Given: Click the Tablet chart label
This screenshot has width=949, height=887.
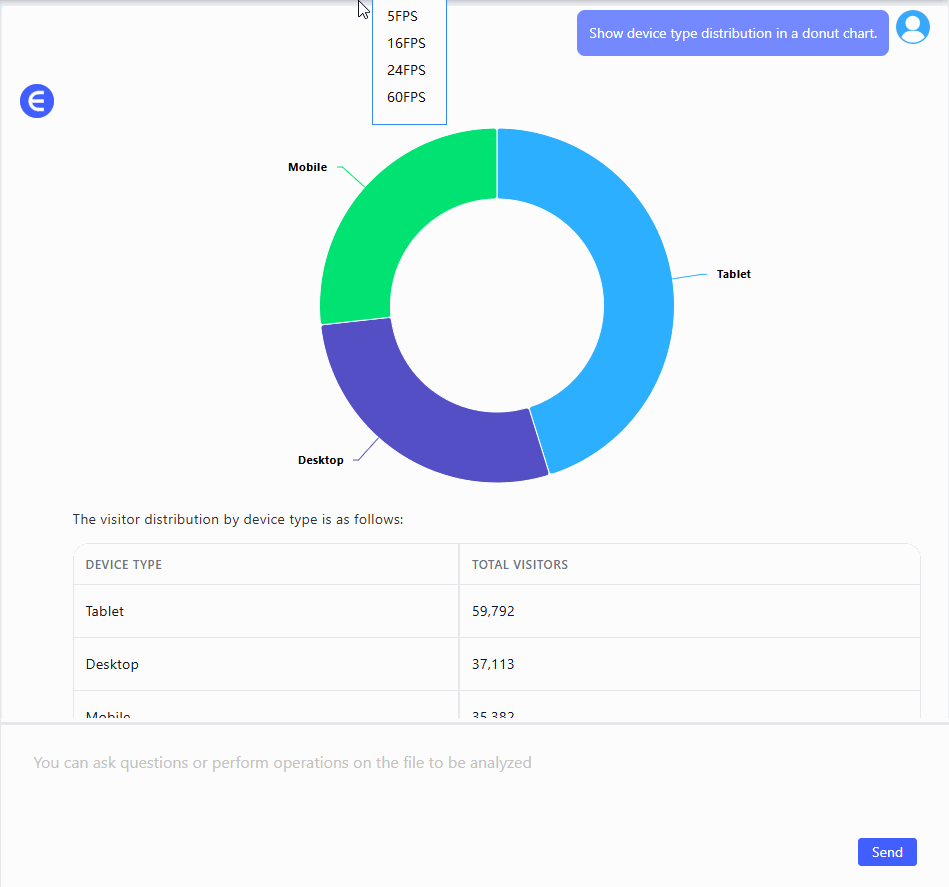Looking at the screenshot, I should [x=733, y=274].
